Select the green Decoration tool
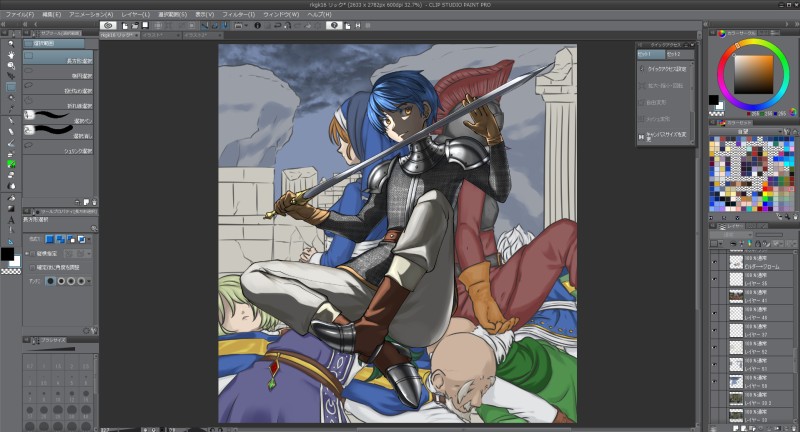The height and width of the screenshot is (432, 800). 11,164
